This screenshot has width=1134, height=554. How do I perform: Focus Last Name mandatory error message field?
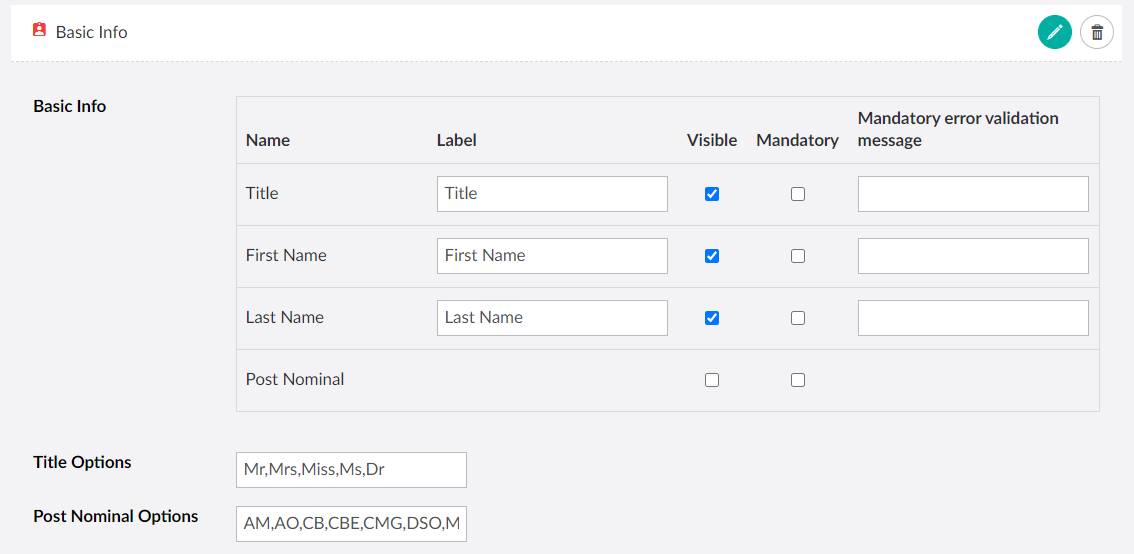tap(973, 318)
